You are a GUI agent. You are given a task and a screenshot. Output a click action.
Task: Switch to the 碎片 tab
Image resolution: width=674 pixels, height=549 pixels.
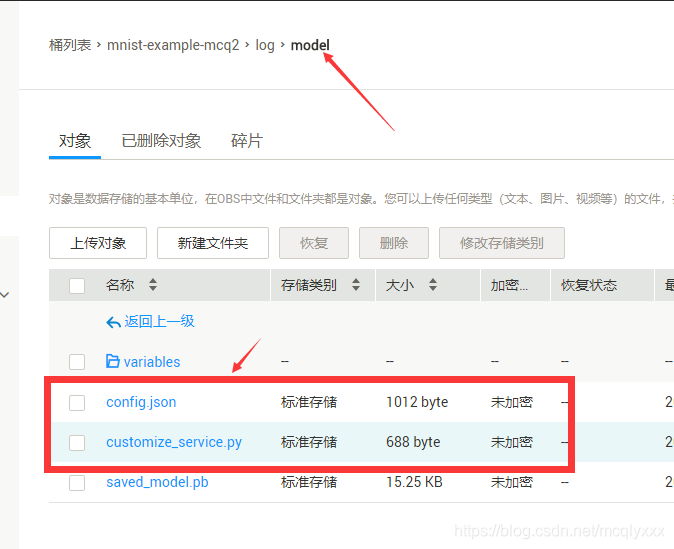click(x=247, y=141)
